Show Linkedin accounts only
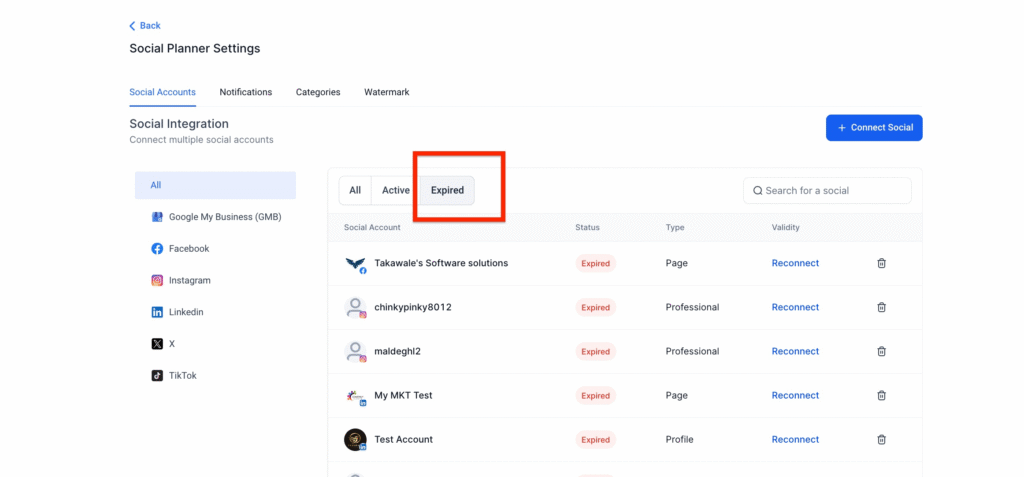 185,312
